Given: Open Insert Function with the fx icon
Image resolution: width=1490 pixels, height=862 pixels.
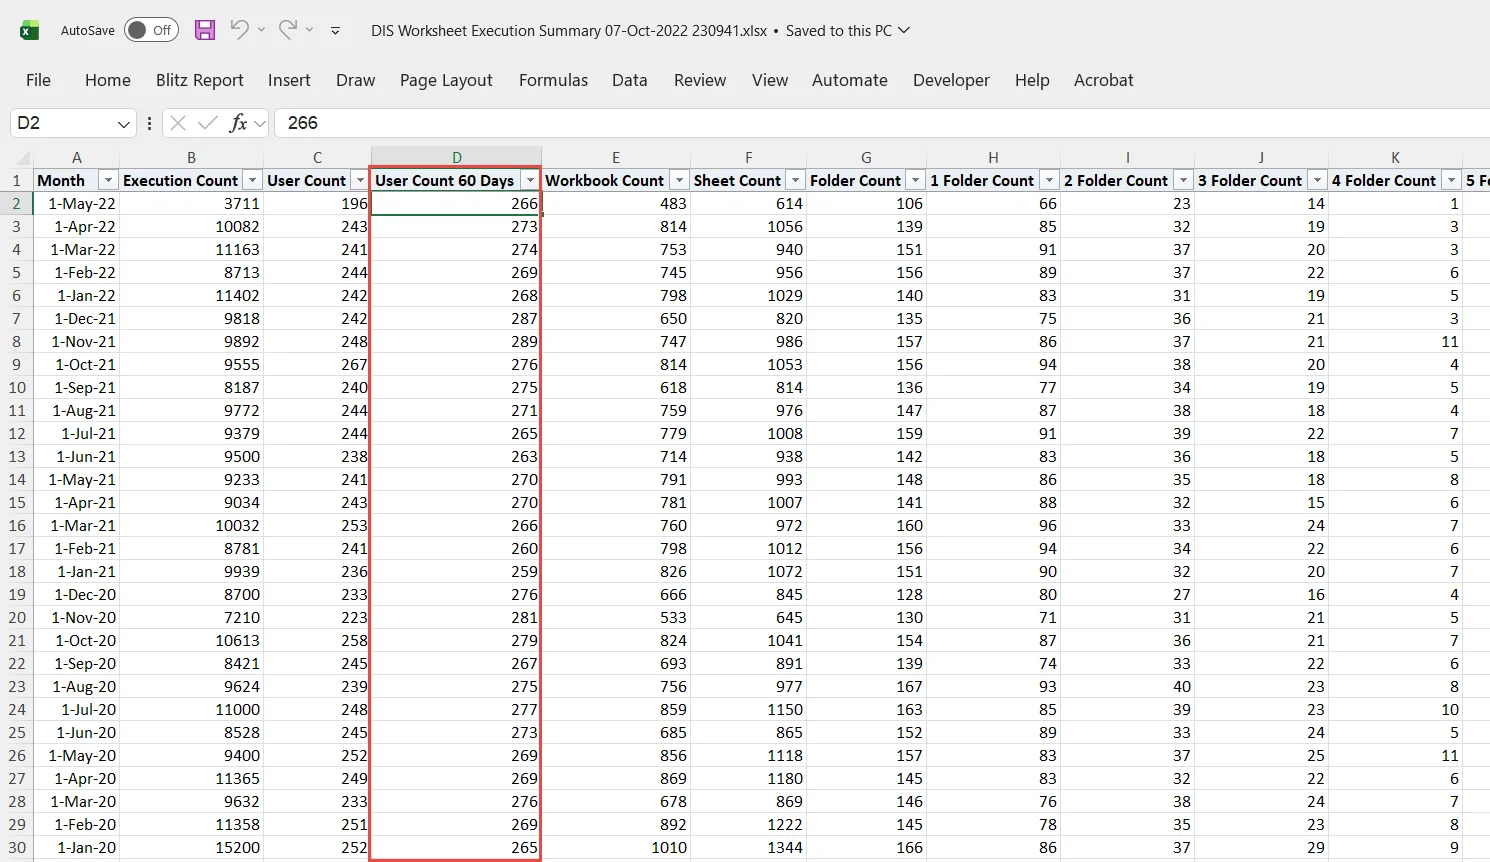Looking at the screenshot, I should point(238,123).
